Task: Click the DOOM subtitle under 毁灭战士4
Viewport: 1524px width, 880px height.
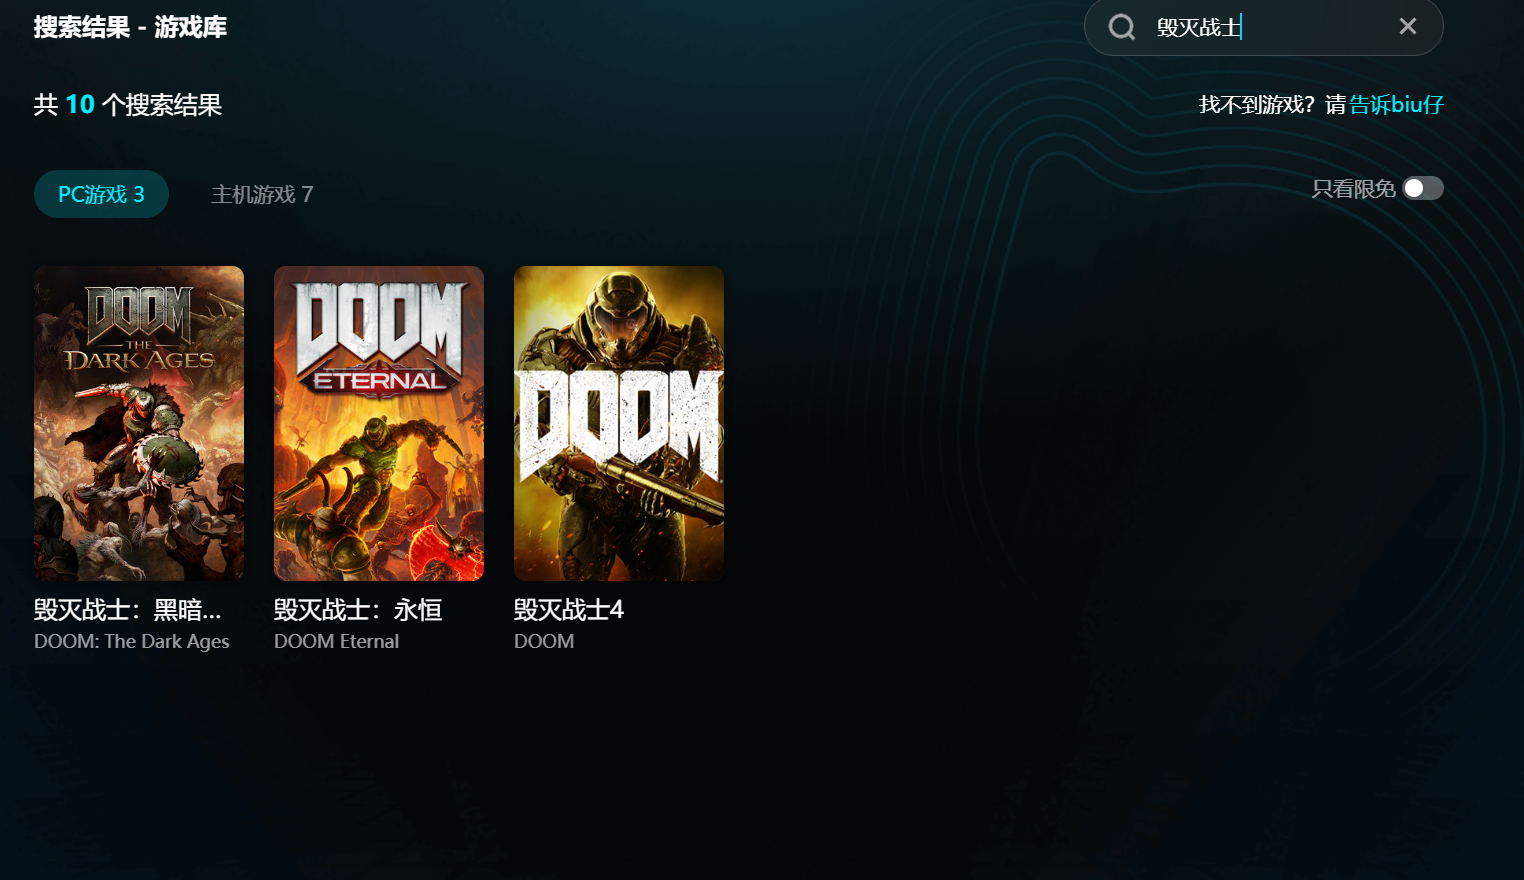Action: tap(544, 642)
